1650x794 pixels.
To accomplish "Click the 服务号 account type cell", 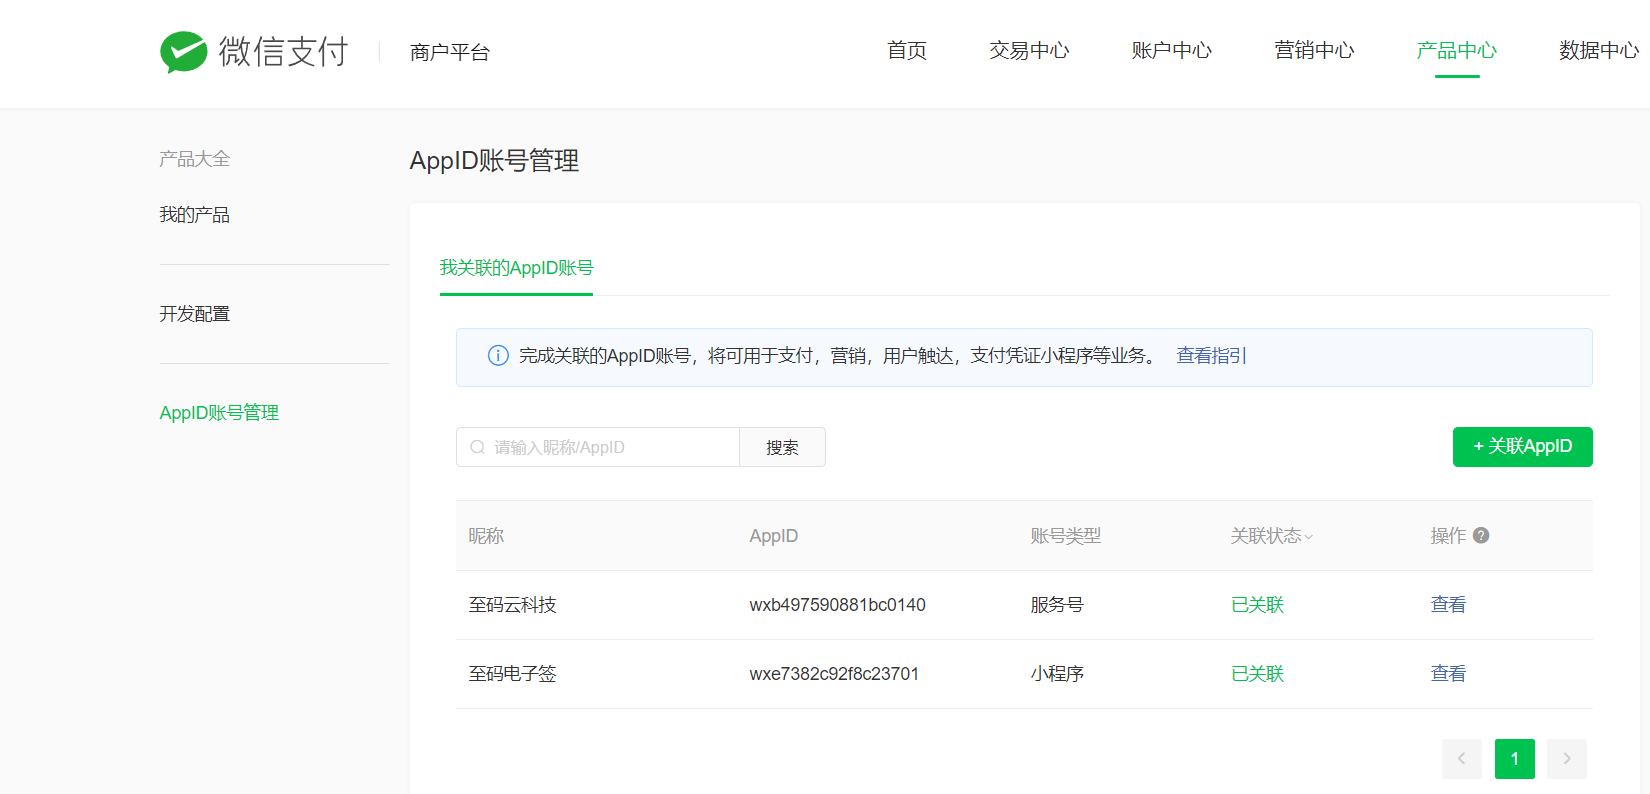I will coord(1057,605).
